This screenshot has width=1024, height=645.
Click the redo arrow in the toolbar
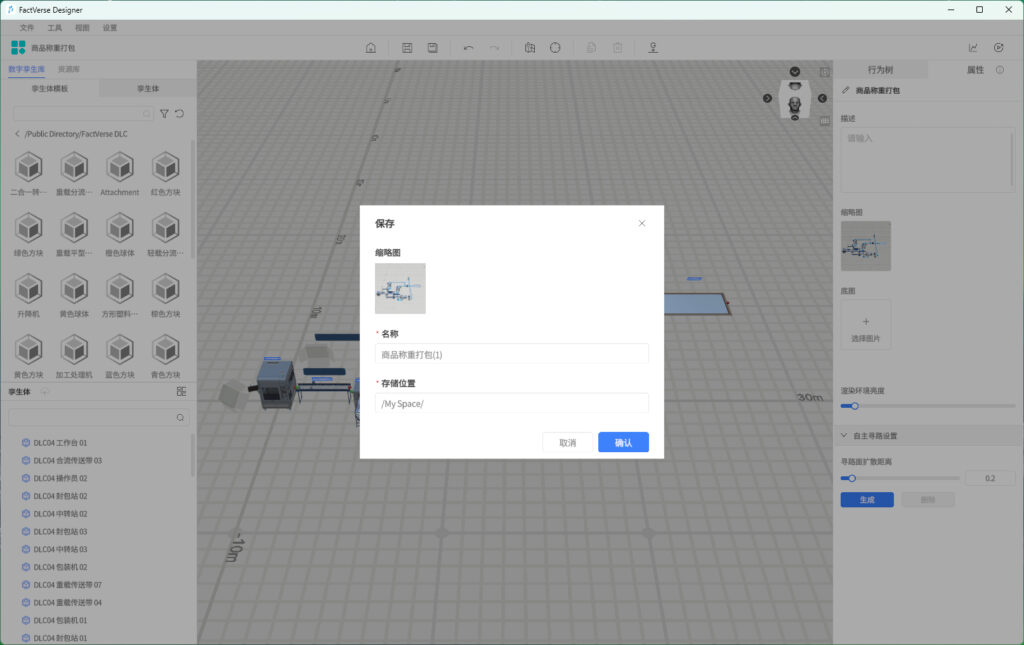tap(494, 48)
